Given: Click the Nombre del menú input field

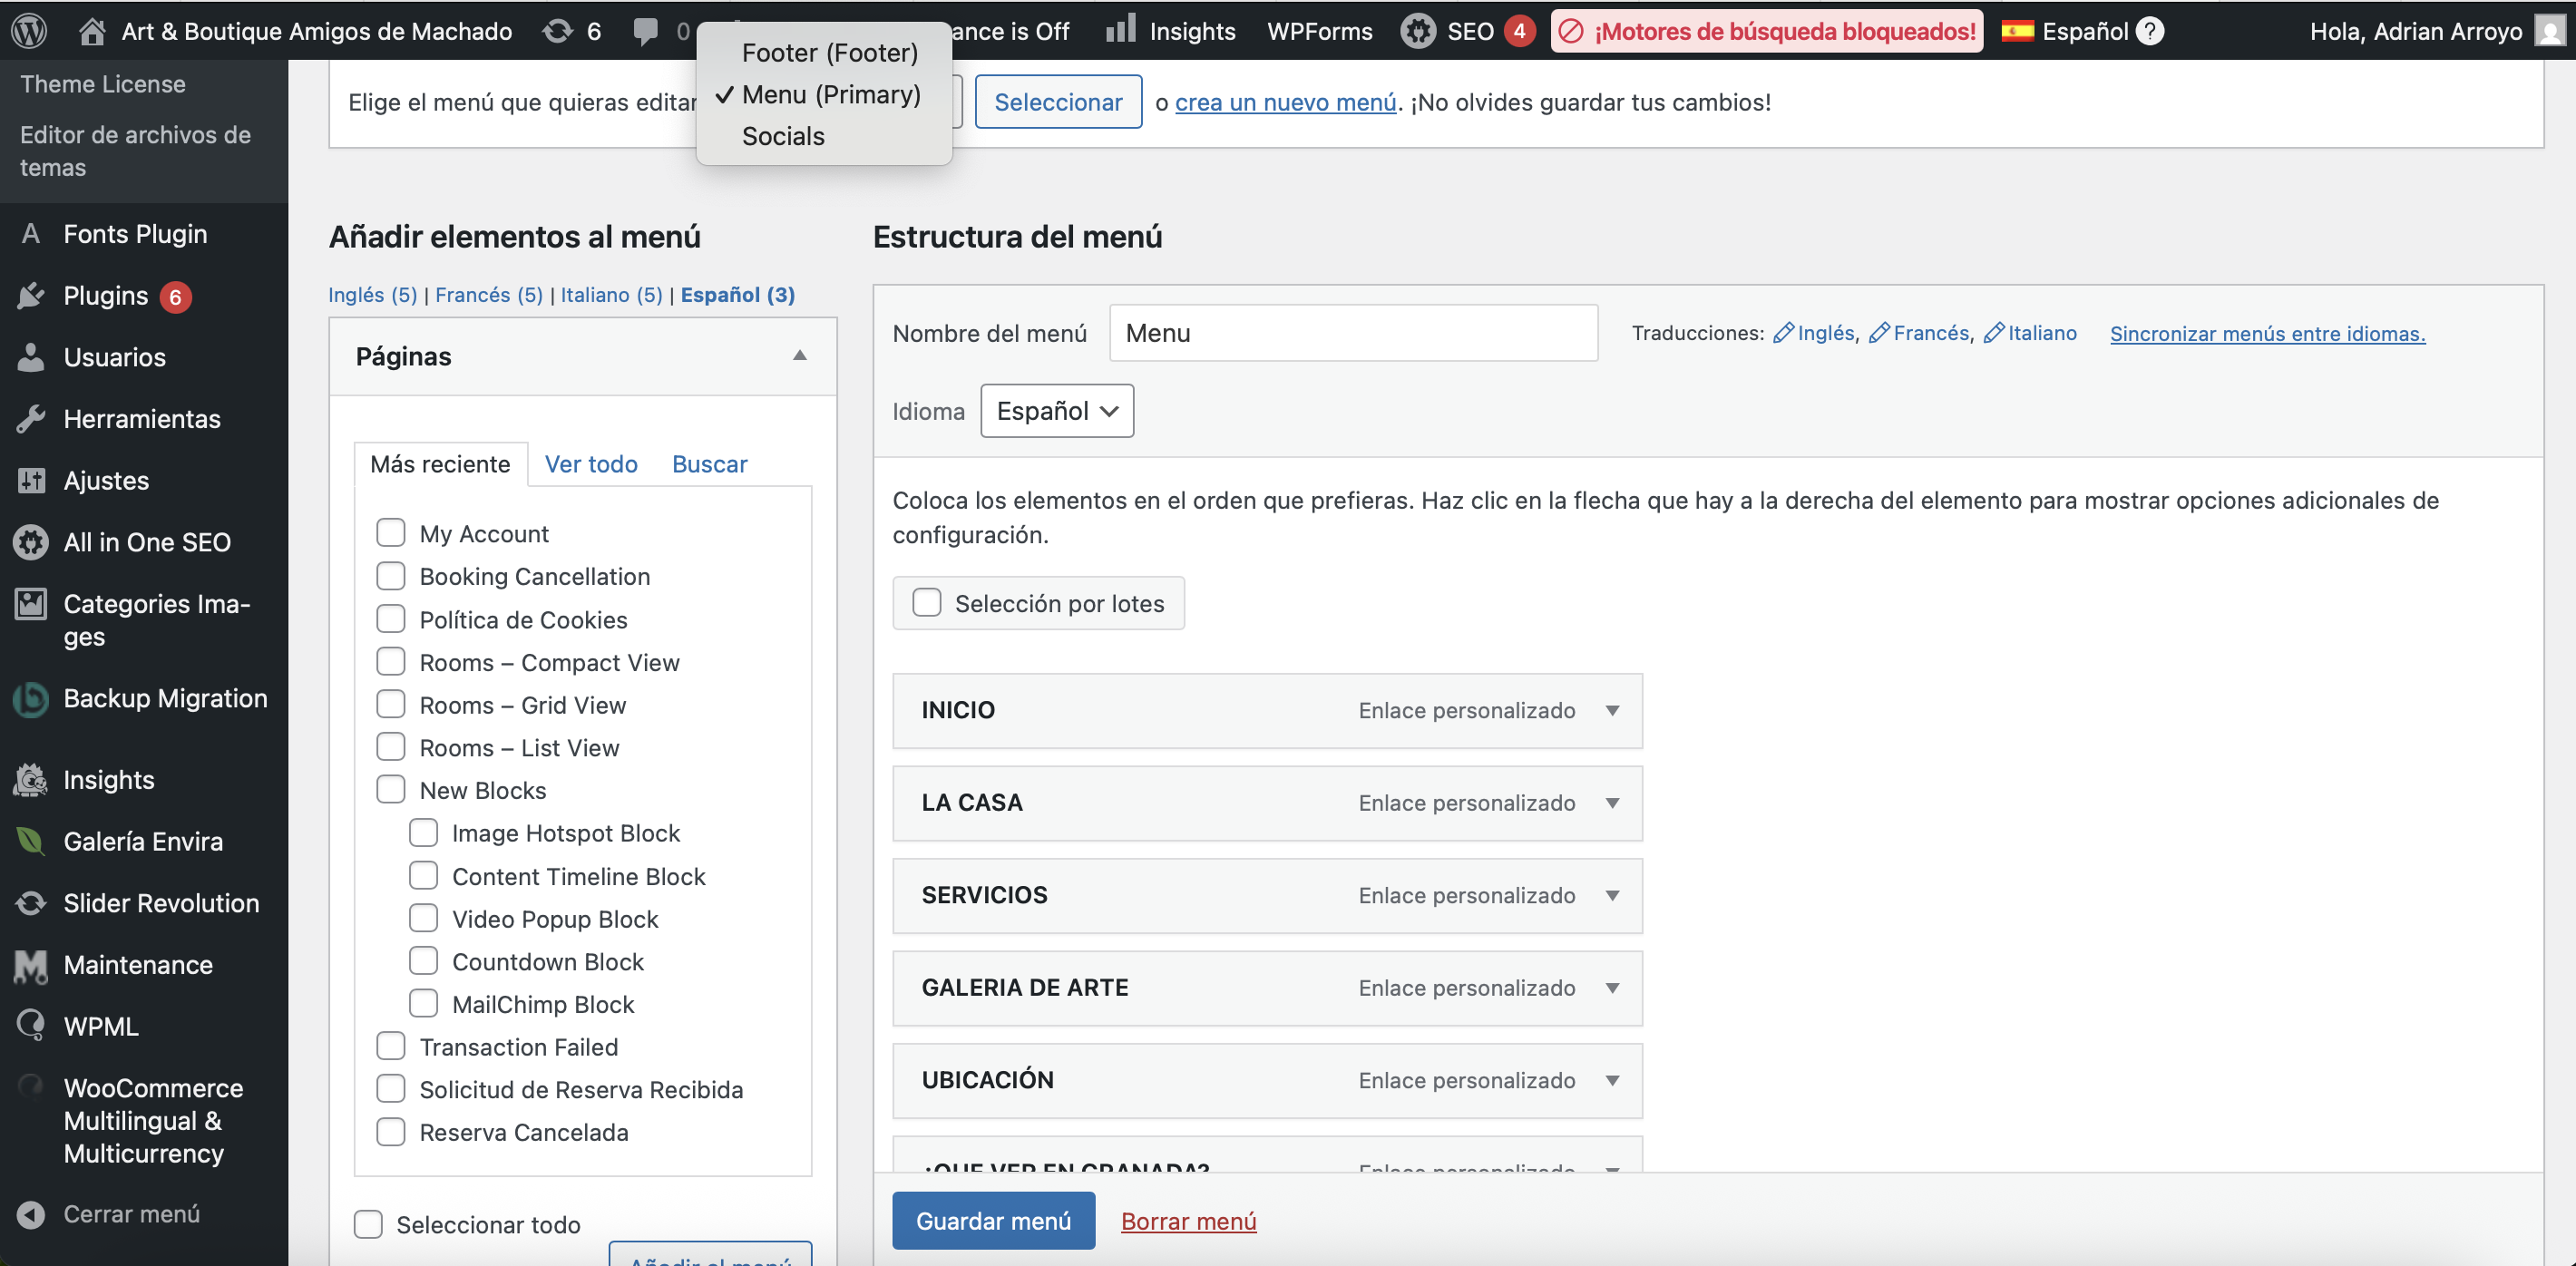Looking at the screenshot, I should coord(1353,333).
